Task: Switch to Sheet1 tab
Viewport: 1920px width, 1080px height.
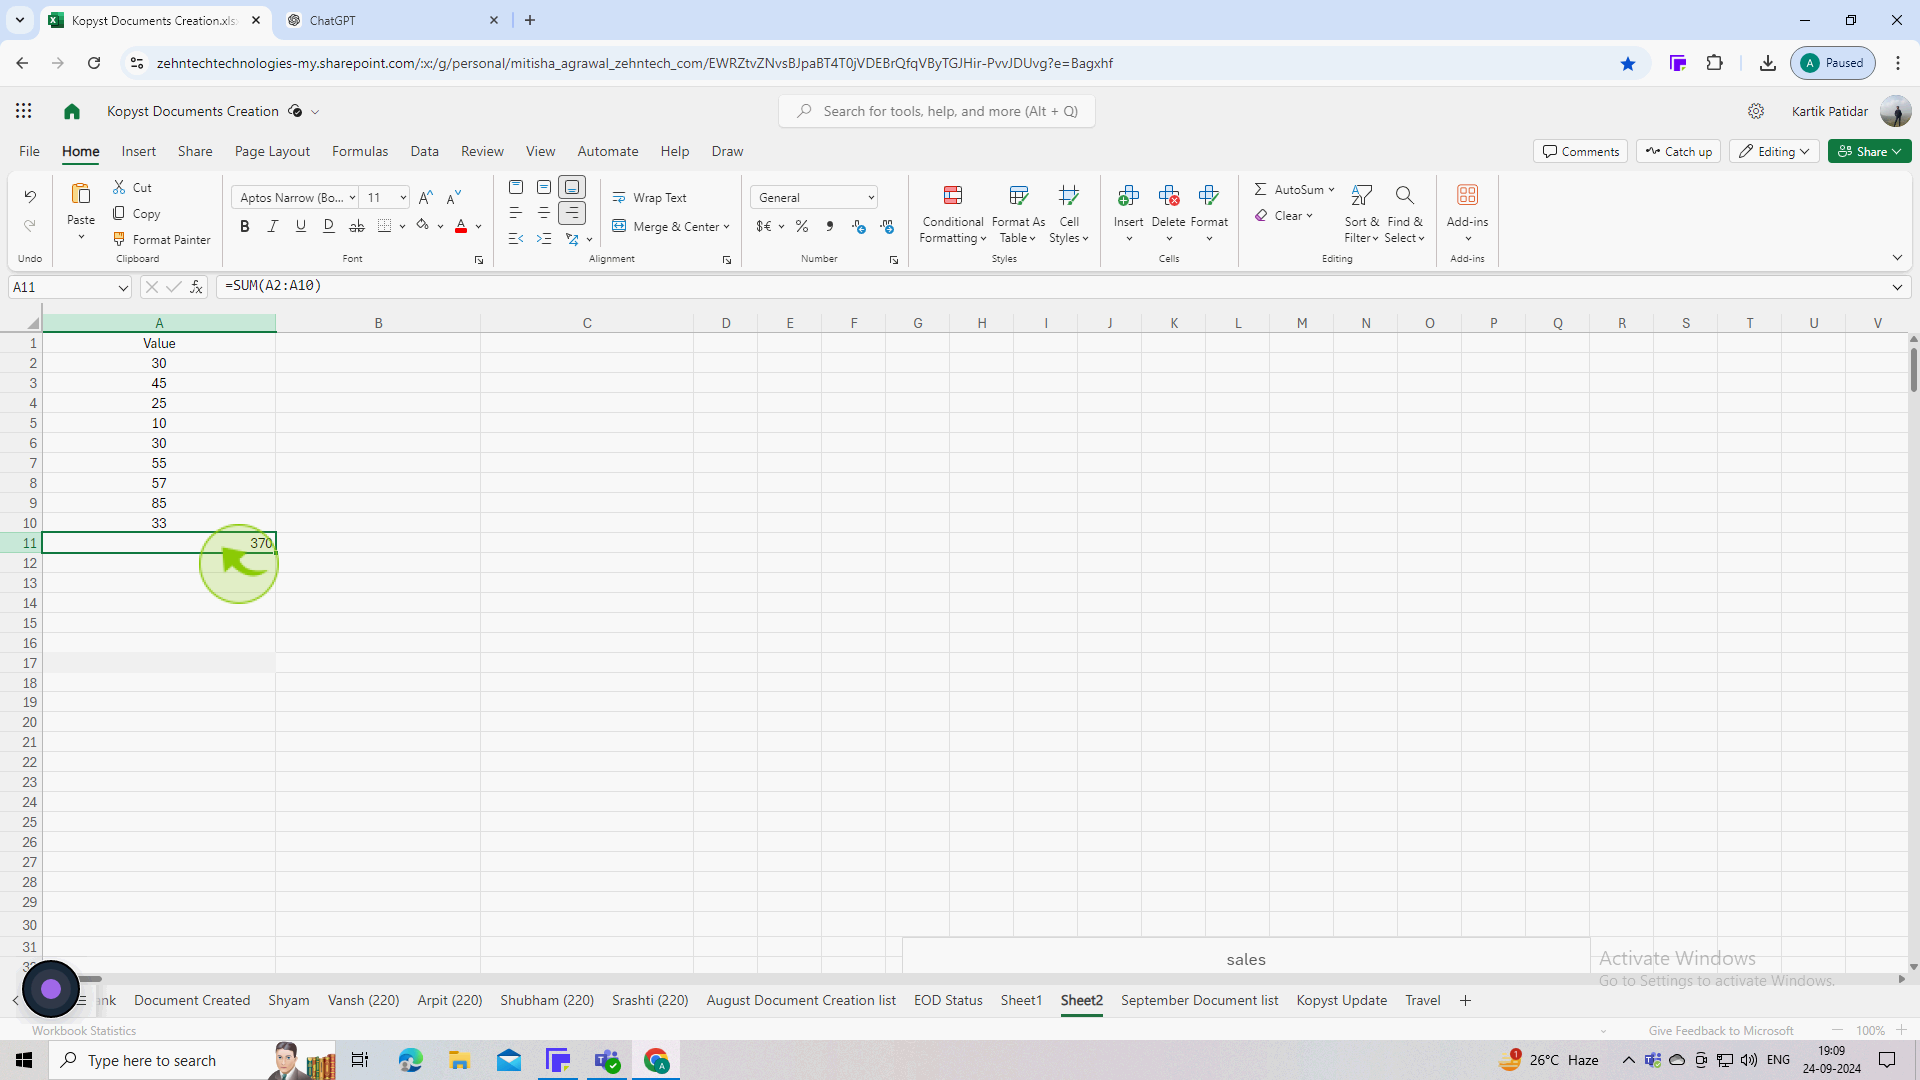Action: coord(1021,1000)
